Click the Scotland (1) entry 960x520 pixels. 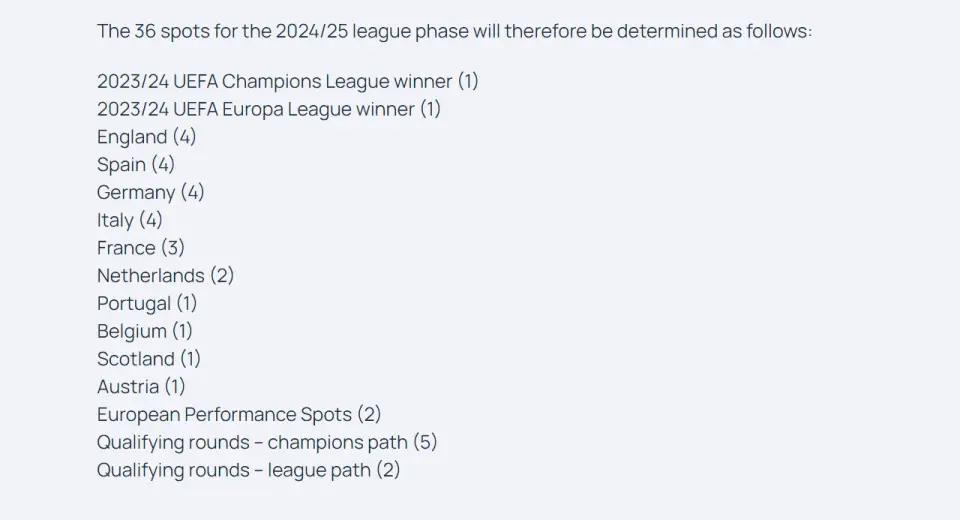pos(149,359)
